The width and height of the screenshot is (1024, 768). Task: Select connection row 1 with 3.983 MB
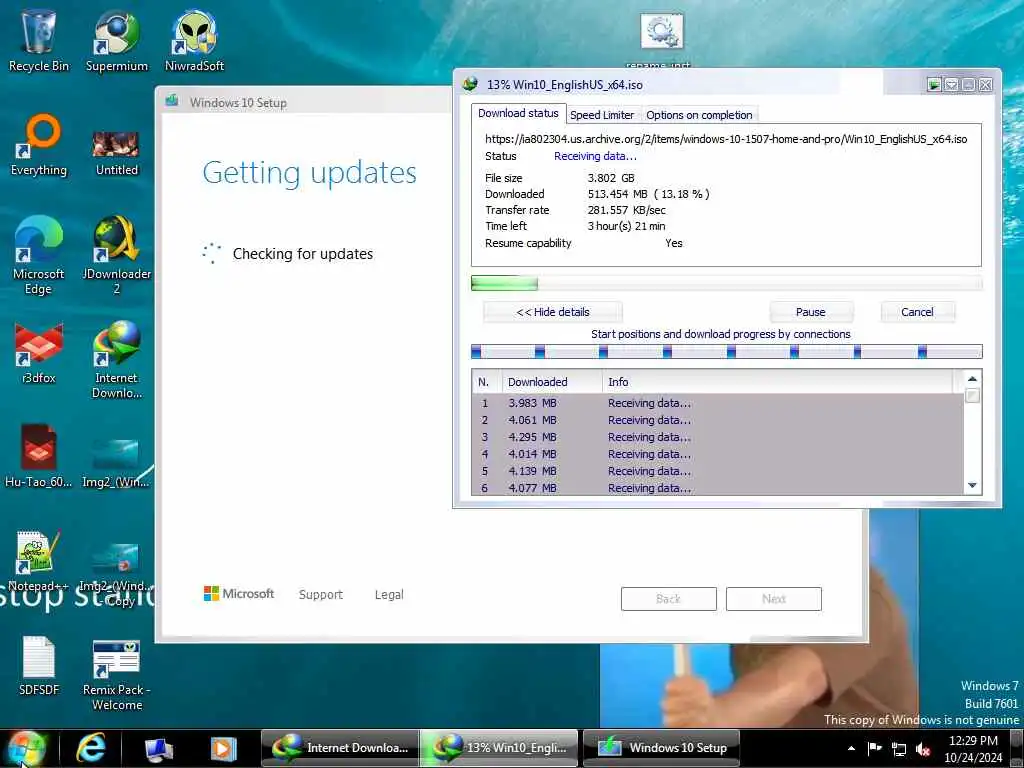pos(717,403)
